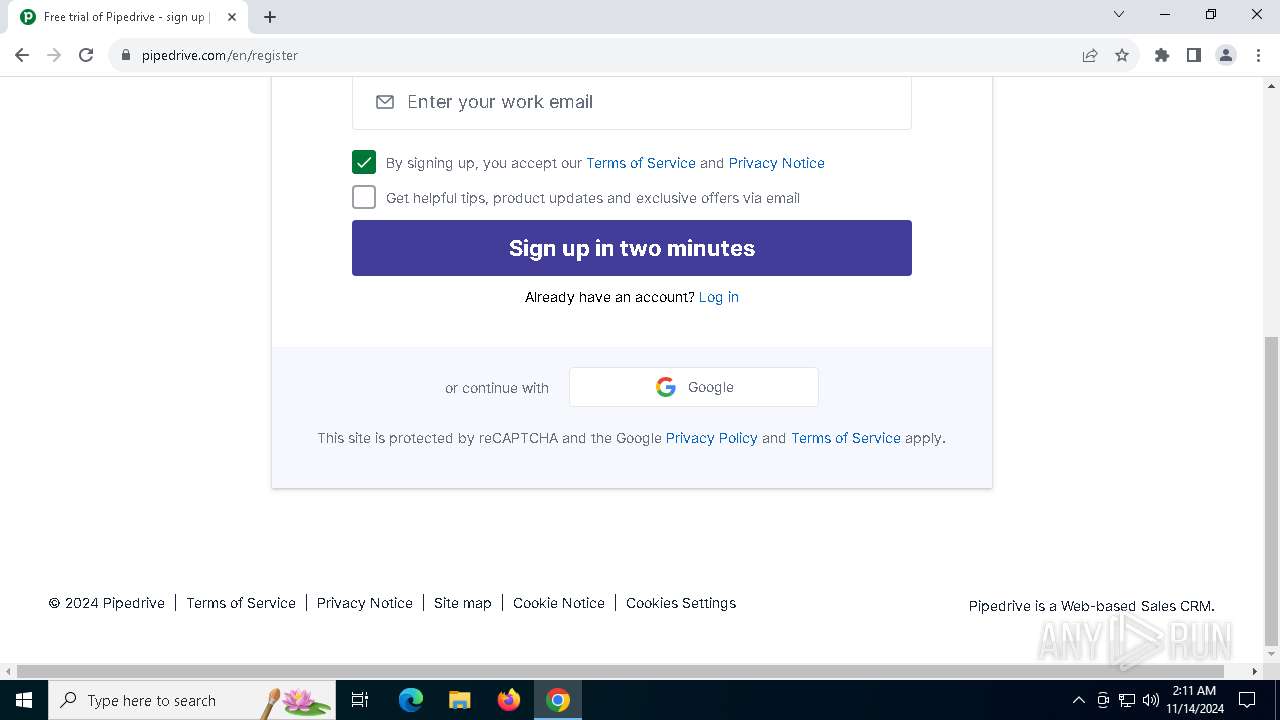The width and height of the screenshot is (1280, 720).
Task: View site information padlock icon
Action: (x=126, y=55)
